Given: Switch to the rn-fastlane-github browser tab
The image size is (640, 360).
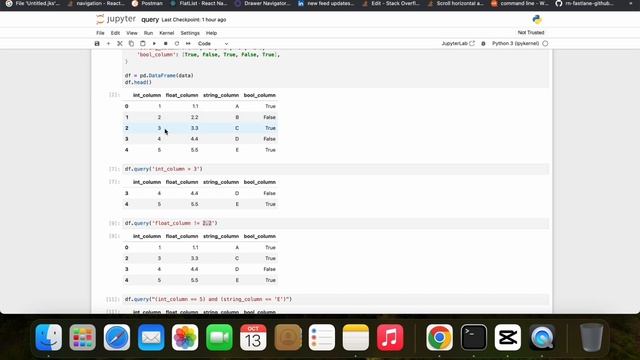Looking at the screenshot, I should tap(584, 3).
